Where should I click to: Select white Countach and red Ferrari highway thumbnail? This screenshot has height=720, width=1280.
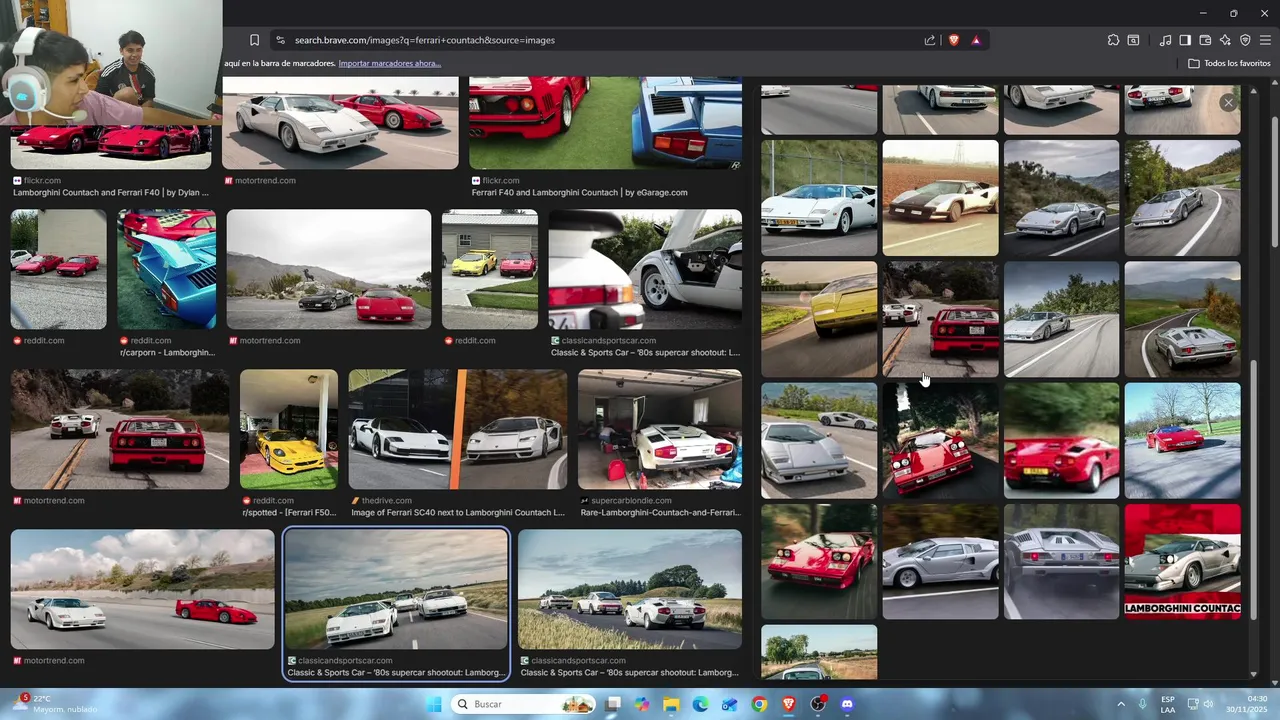click(x=142, y=590)
